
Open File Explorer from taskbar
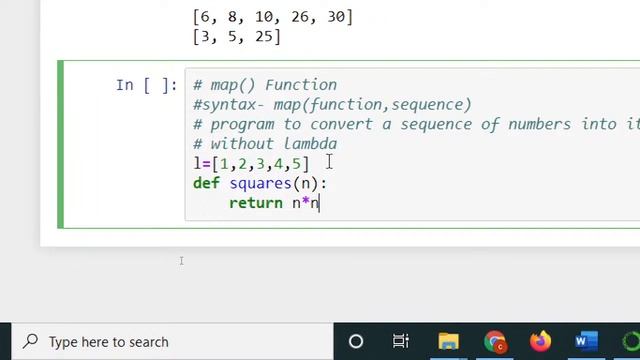click(x=448, y=341)
